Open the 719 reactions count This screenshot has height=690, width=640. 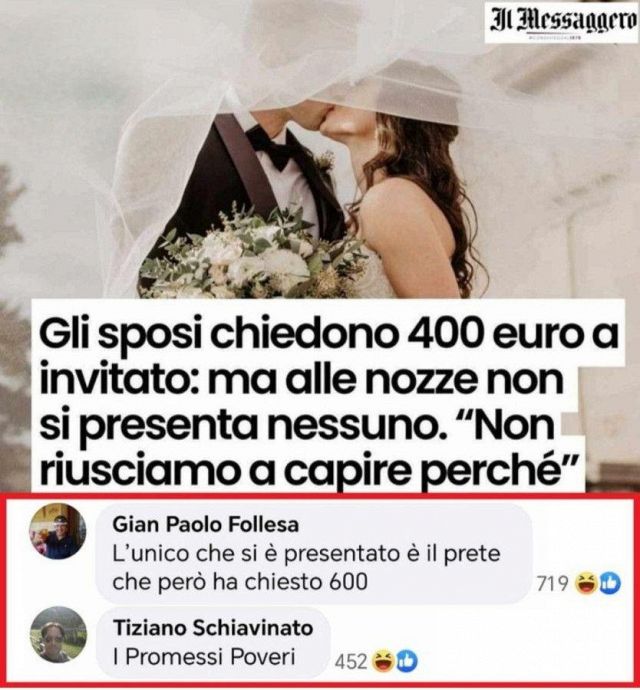click(x=552, y=584)
